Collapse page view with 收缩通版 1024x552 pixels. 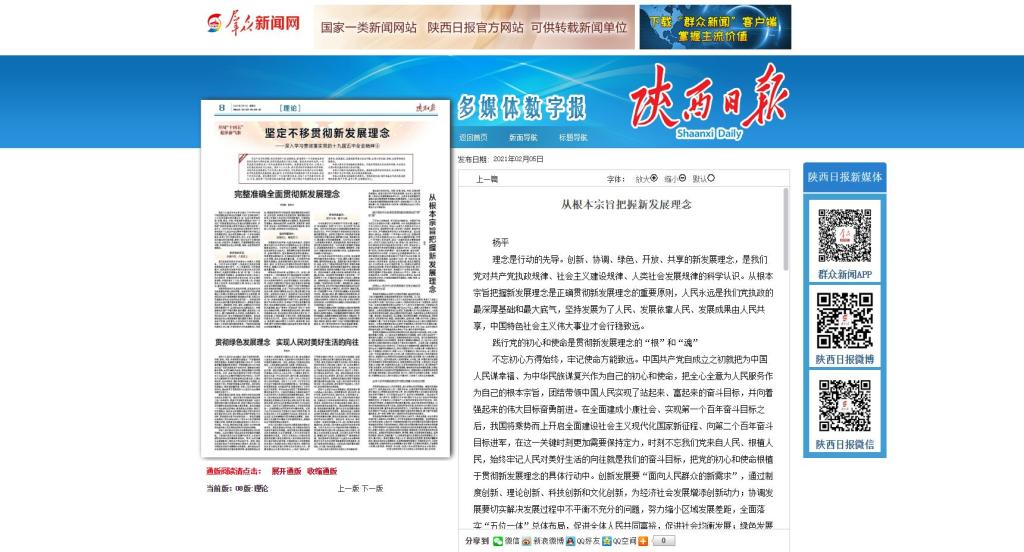coord(322,470)
